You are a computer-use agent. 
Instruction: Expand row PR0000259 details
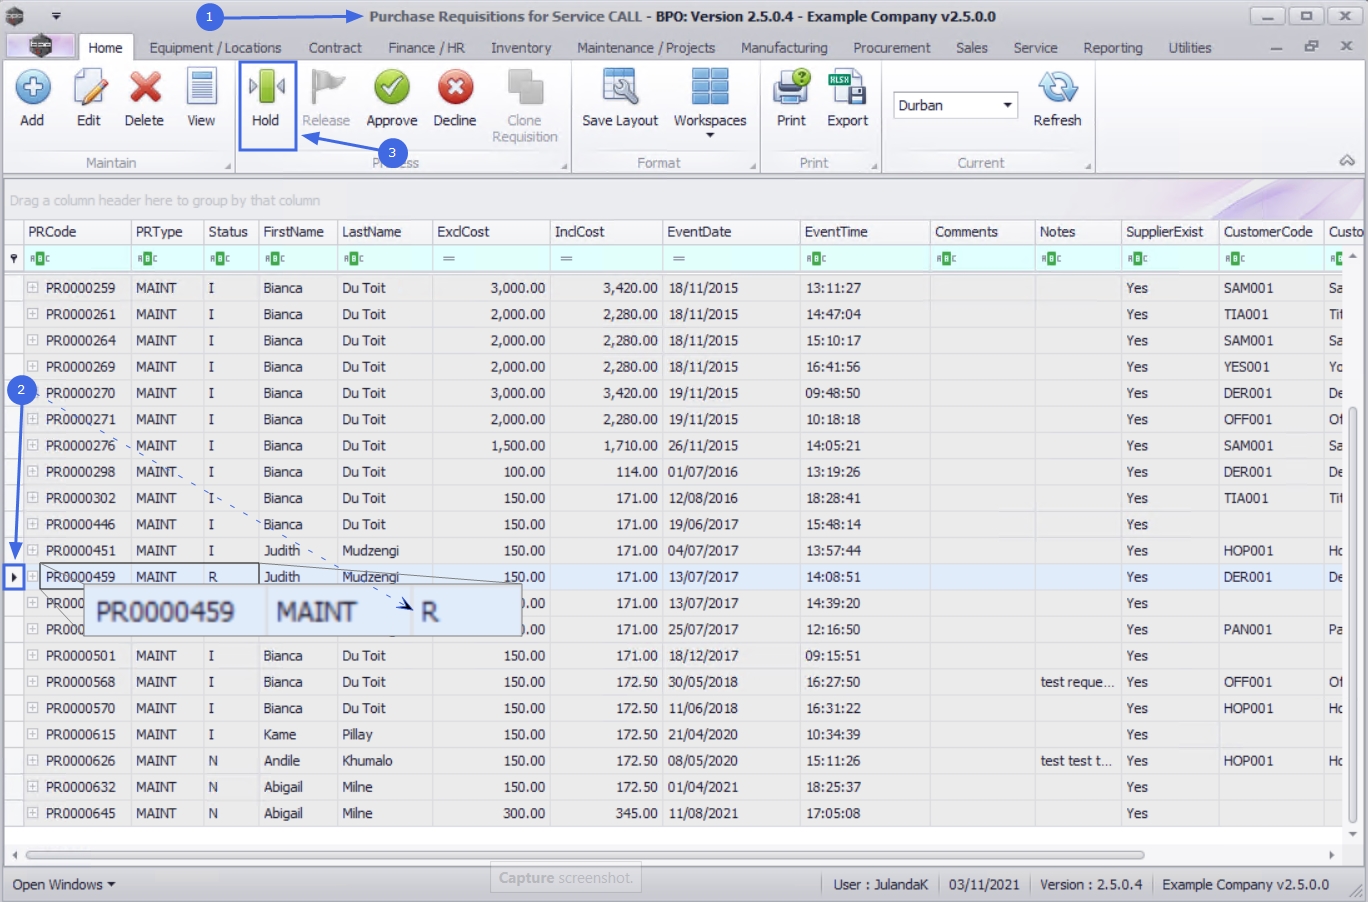[33, 287]
